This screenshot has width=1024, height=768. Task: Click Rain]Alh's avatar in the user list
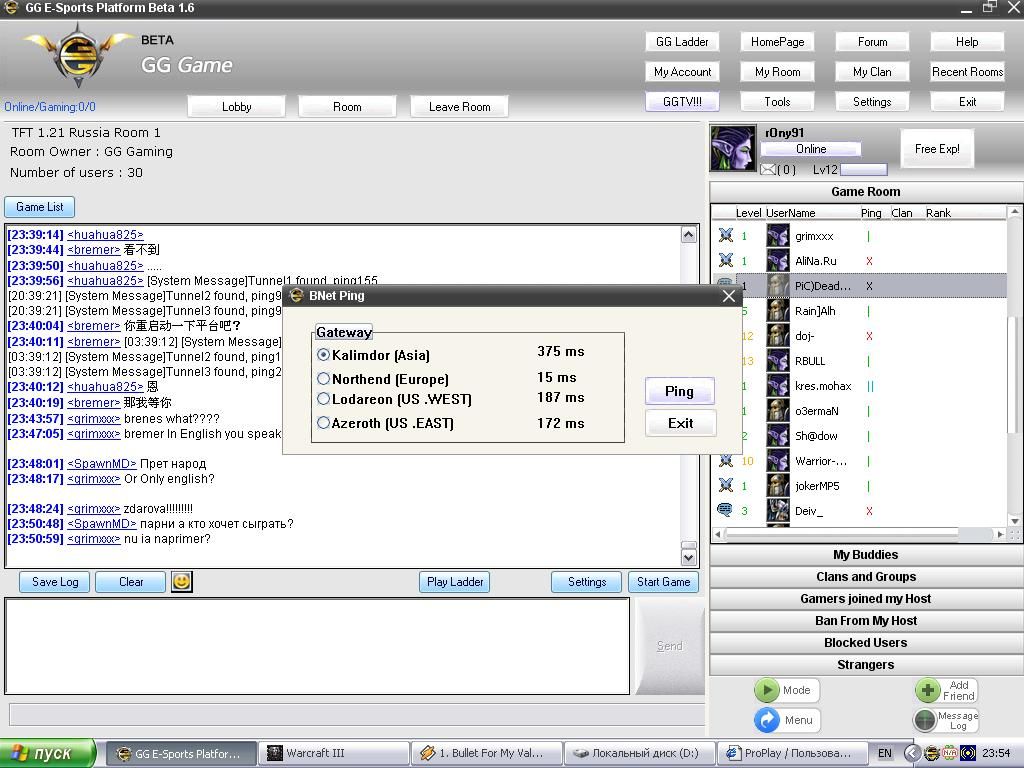click(778, 310)
